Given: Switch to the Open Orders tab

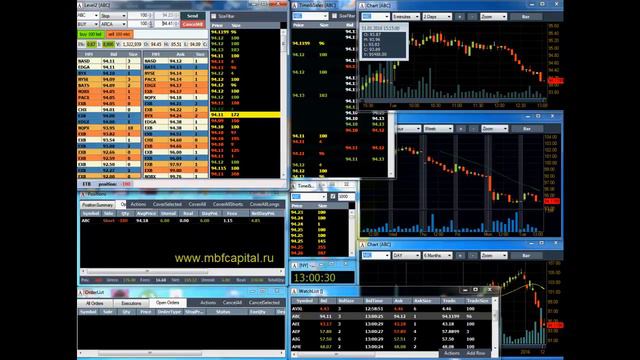Looking at the screenshot, I should coord(167,303).
